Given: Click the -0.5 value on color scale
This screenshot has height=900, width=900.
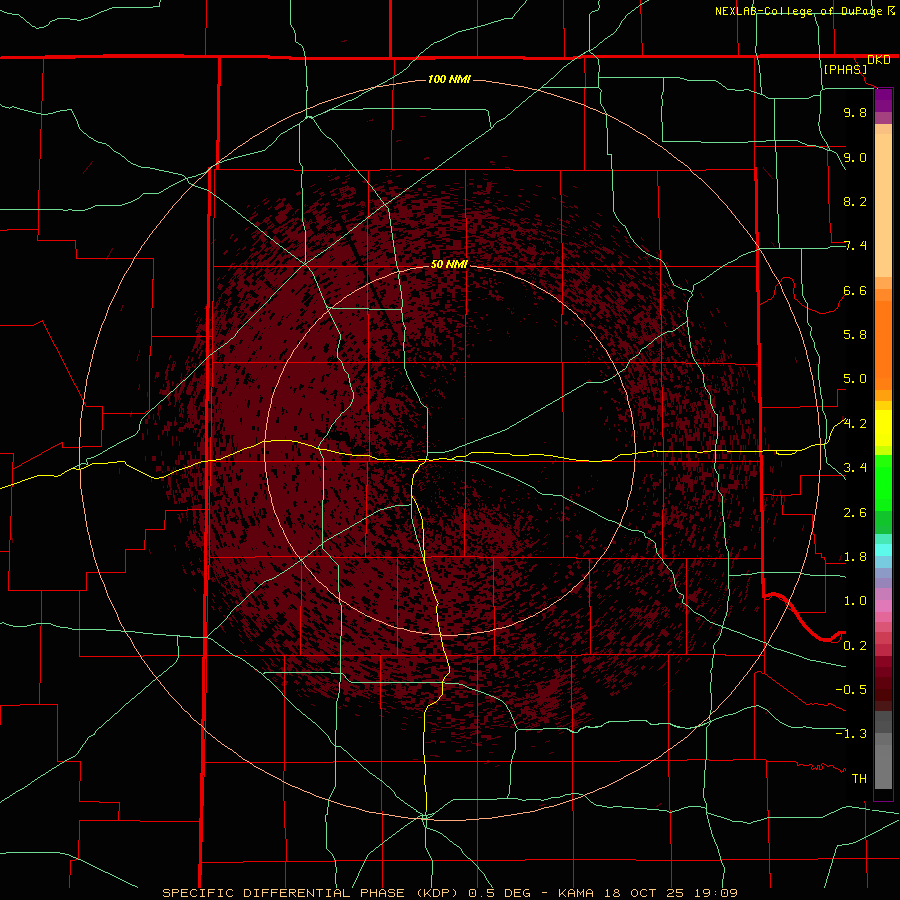Looking at the screenshot, I should (x=851, y=690).
